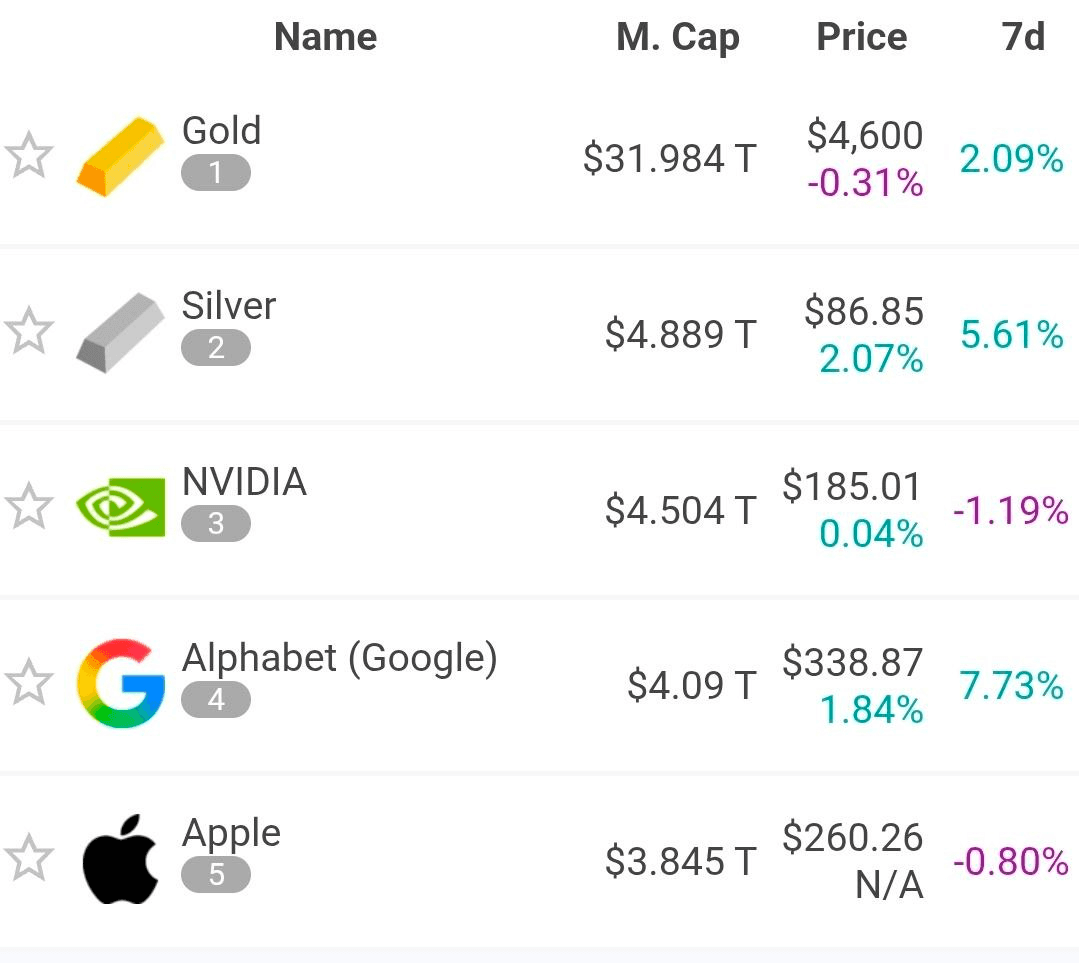The width and height of the screenshot is (1079, 963).
Task: Sort by the 7d column header
Action: (1022, 37)
